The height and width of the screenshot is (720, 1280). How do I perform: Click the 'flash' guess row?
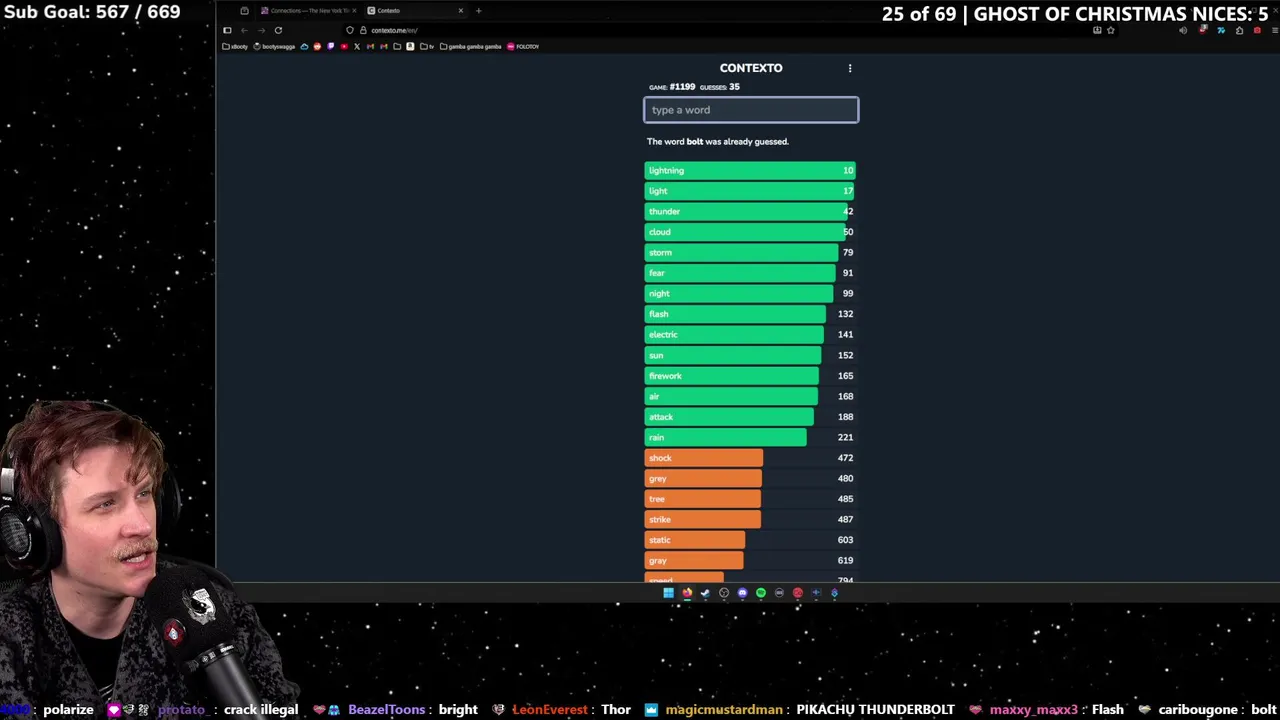tap(750, 314)
